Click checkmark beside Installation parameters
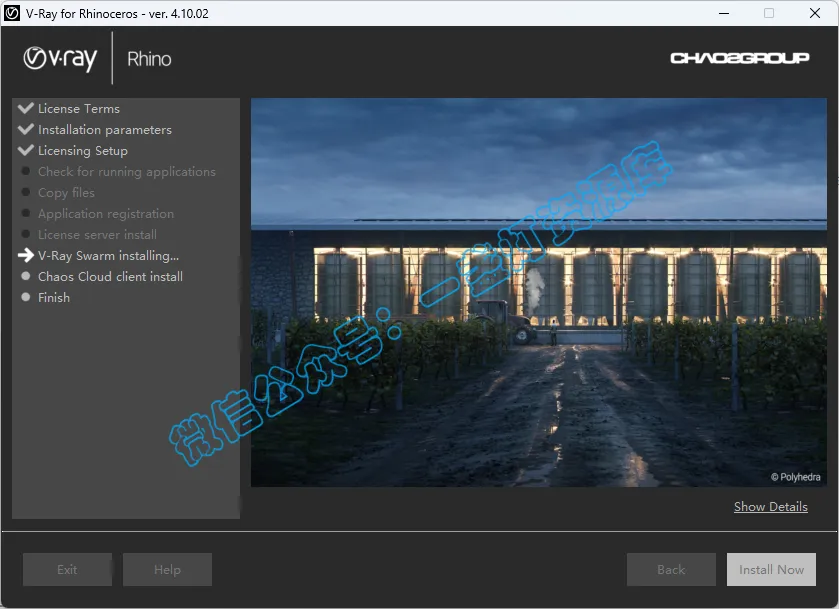Screen dimensions: 839x609 point(26,130)
